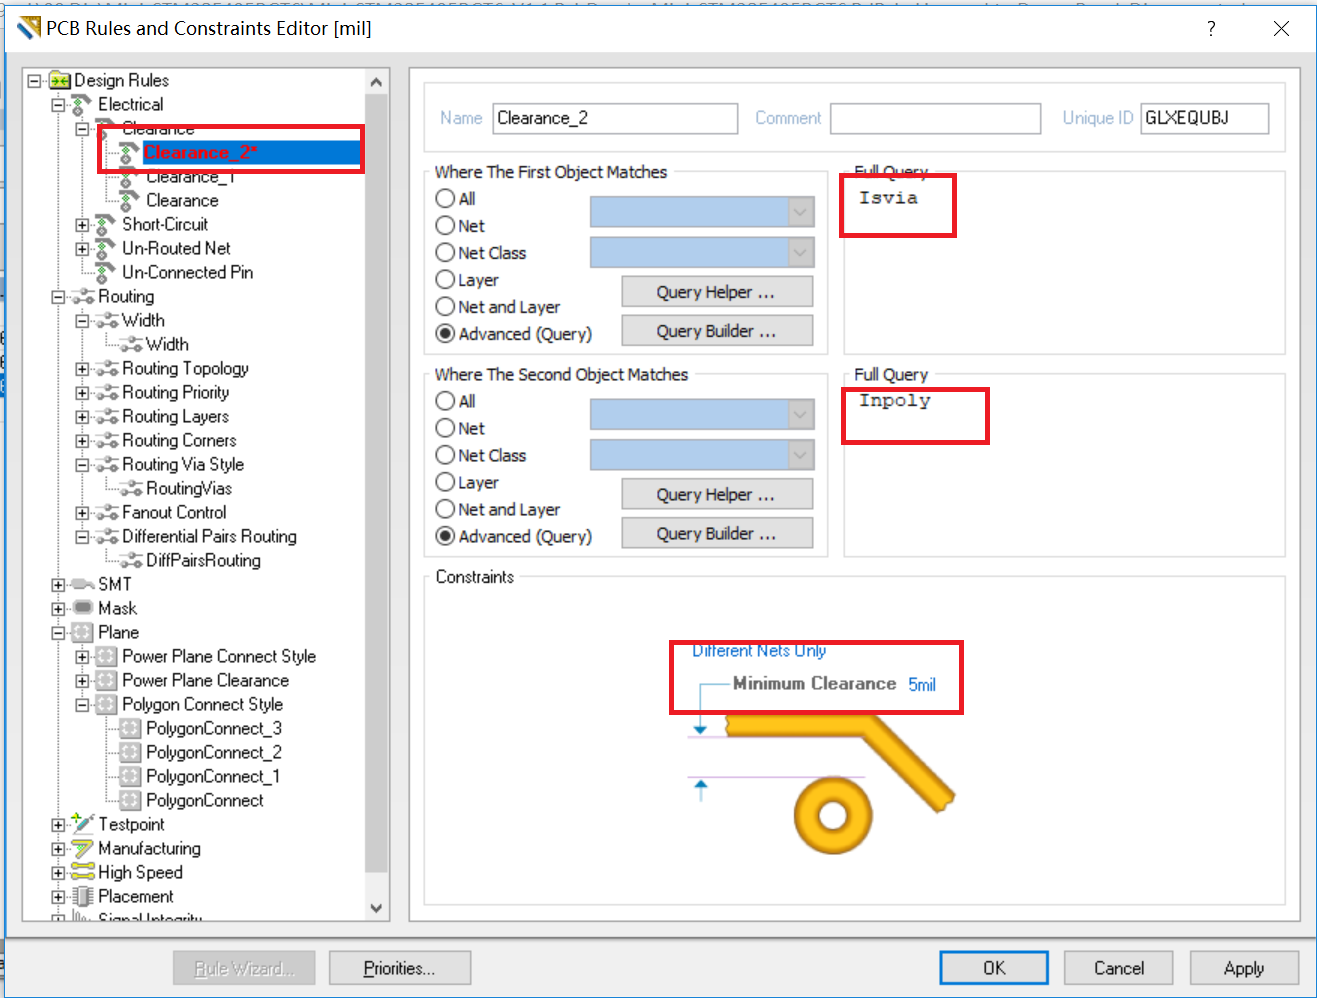Screen dimensions: 1317x998
Task: Click the Manufacturing category icon
Action: pos(83,848)
